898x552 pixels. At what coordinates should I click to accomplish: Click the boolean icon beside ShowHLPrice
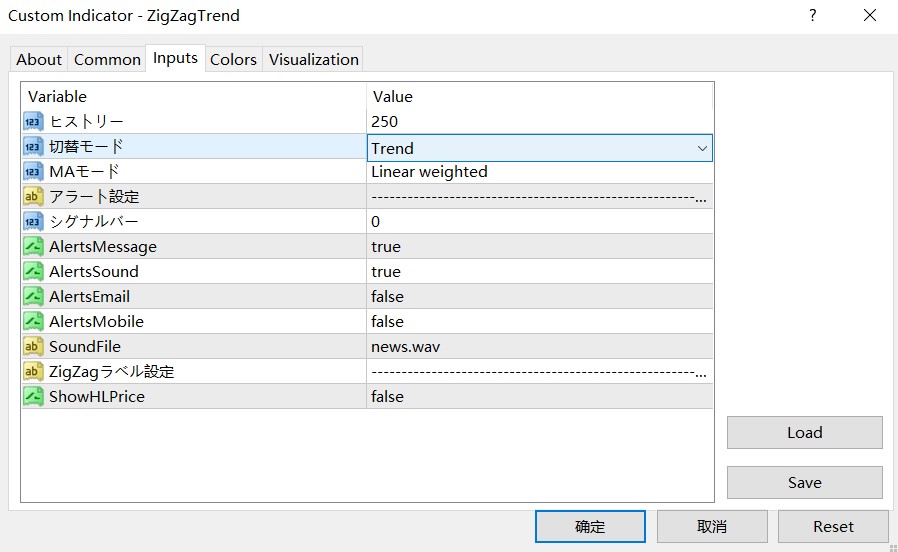pos(33,397)
